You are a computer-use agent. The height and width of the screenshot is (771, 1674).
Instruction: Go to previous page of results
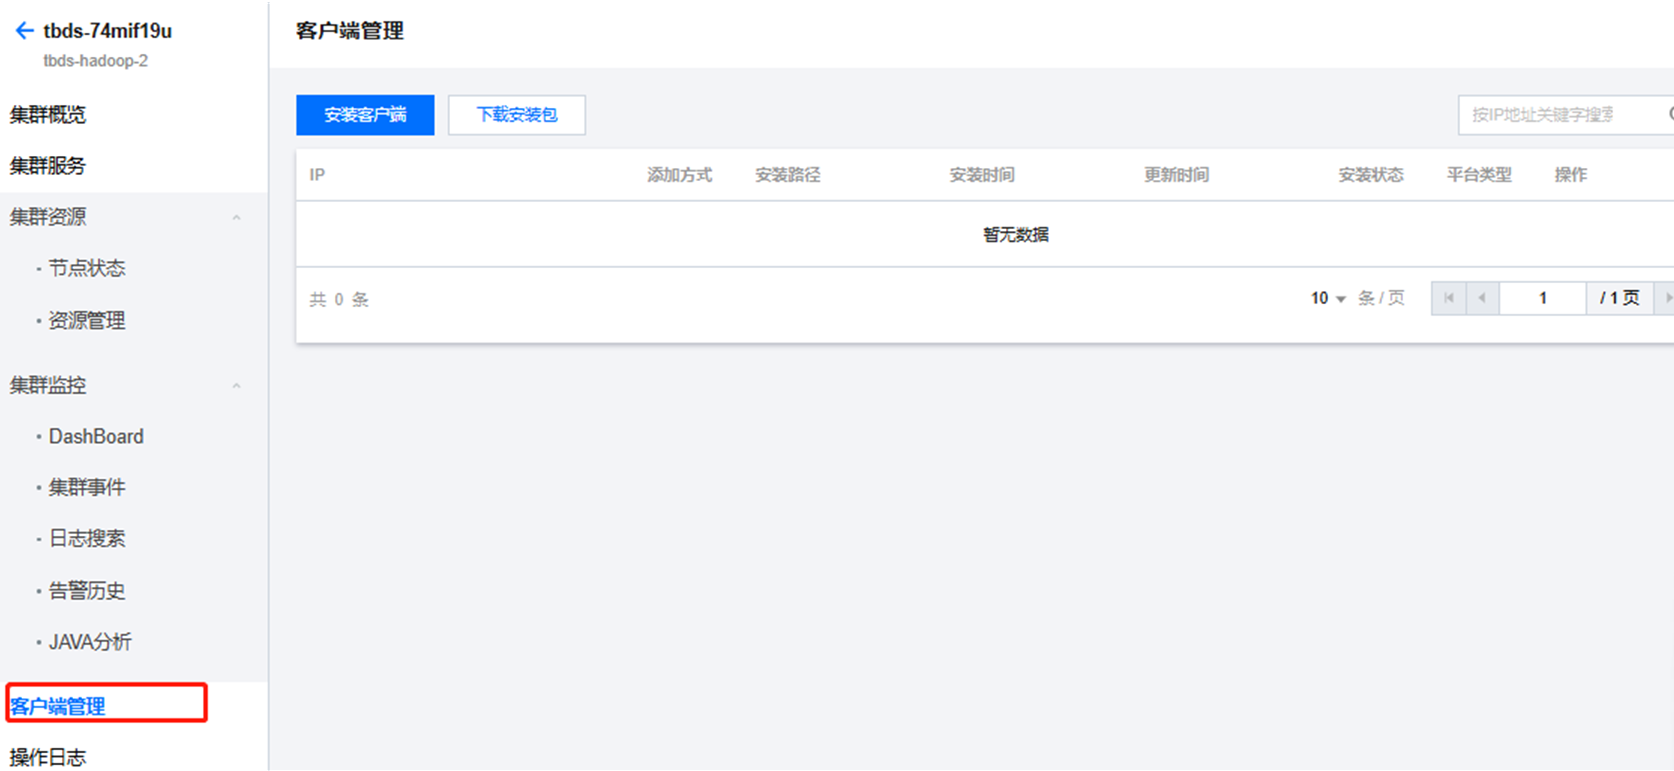[x=1482, y=298]
